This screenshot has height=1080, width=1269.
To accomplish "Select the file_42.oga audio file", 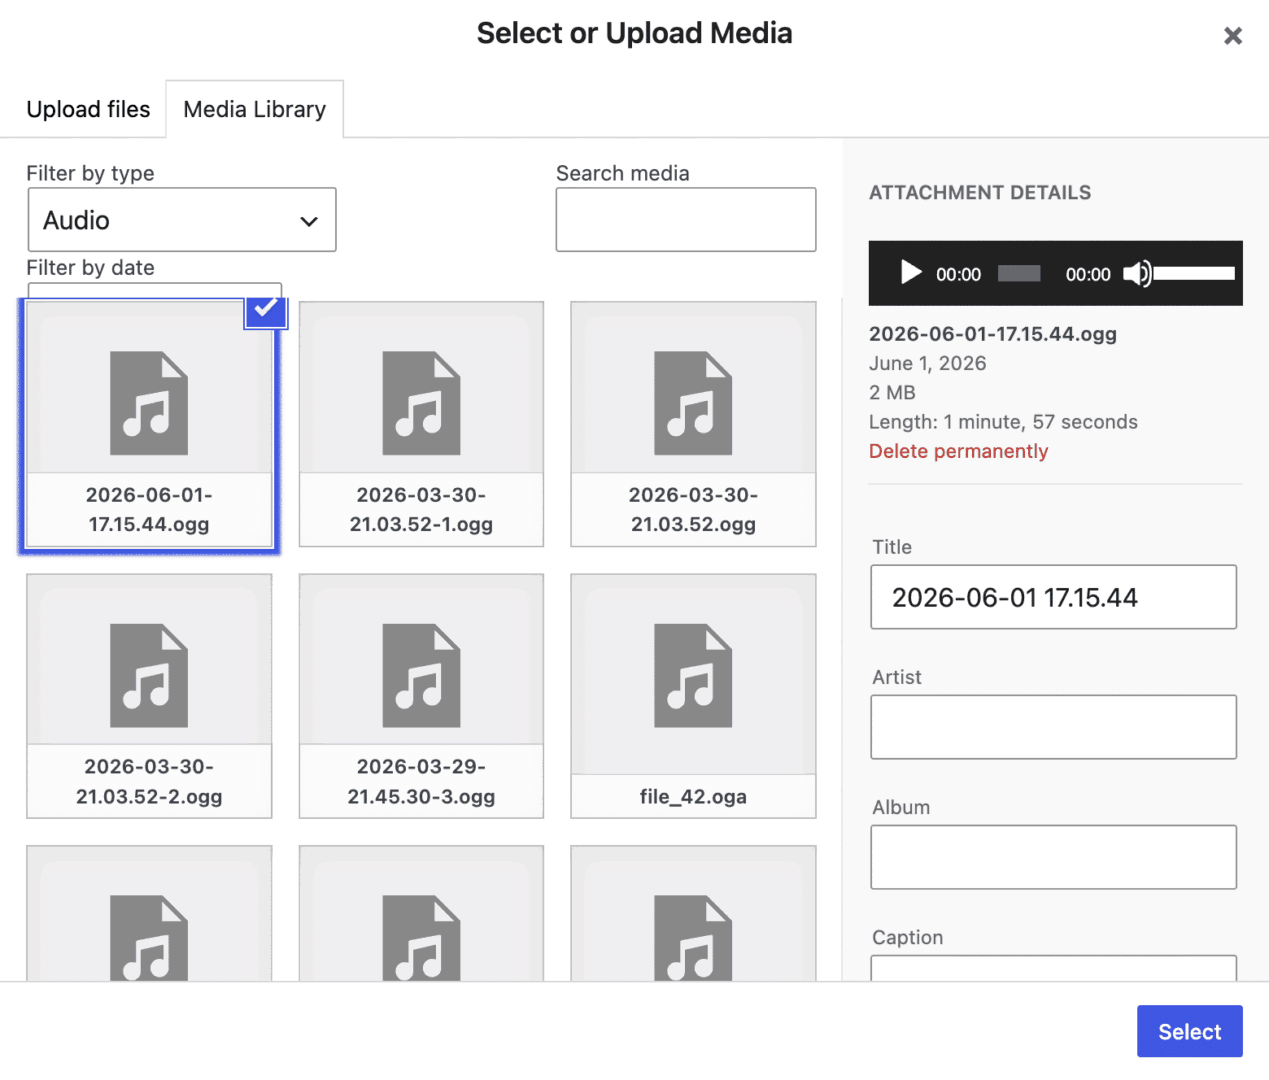I will tap(693, 696).
